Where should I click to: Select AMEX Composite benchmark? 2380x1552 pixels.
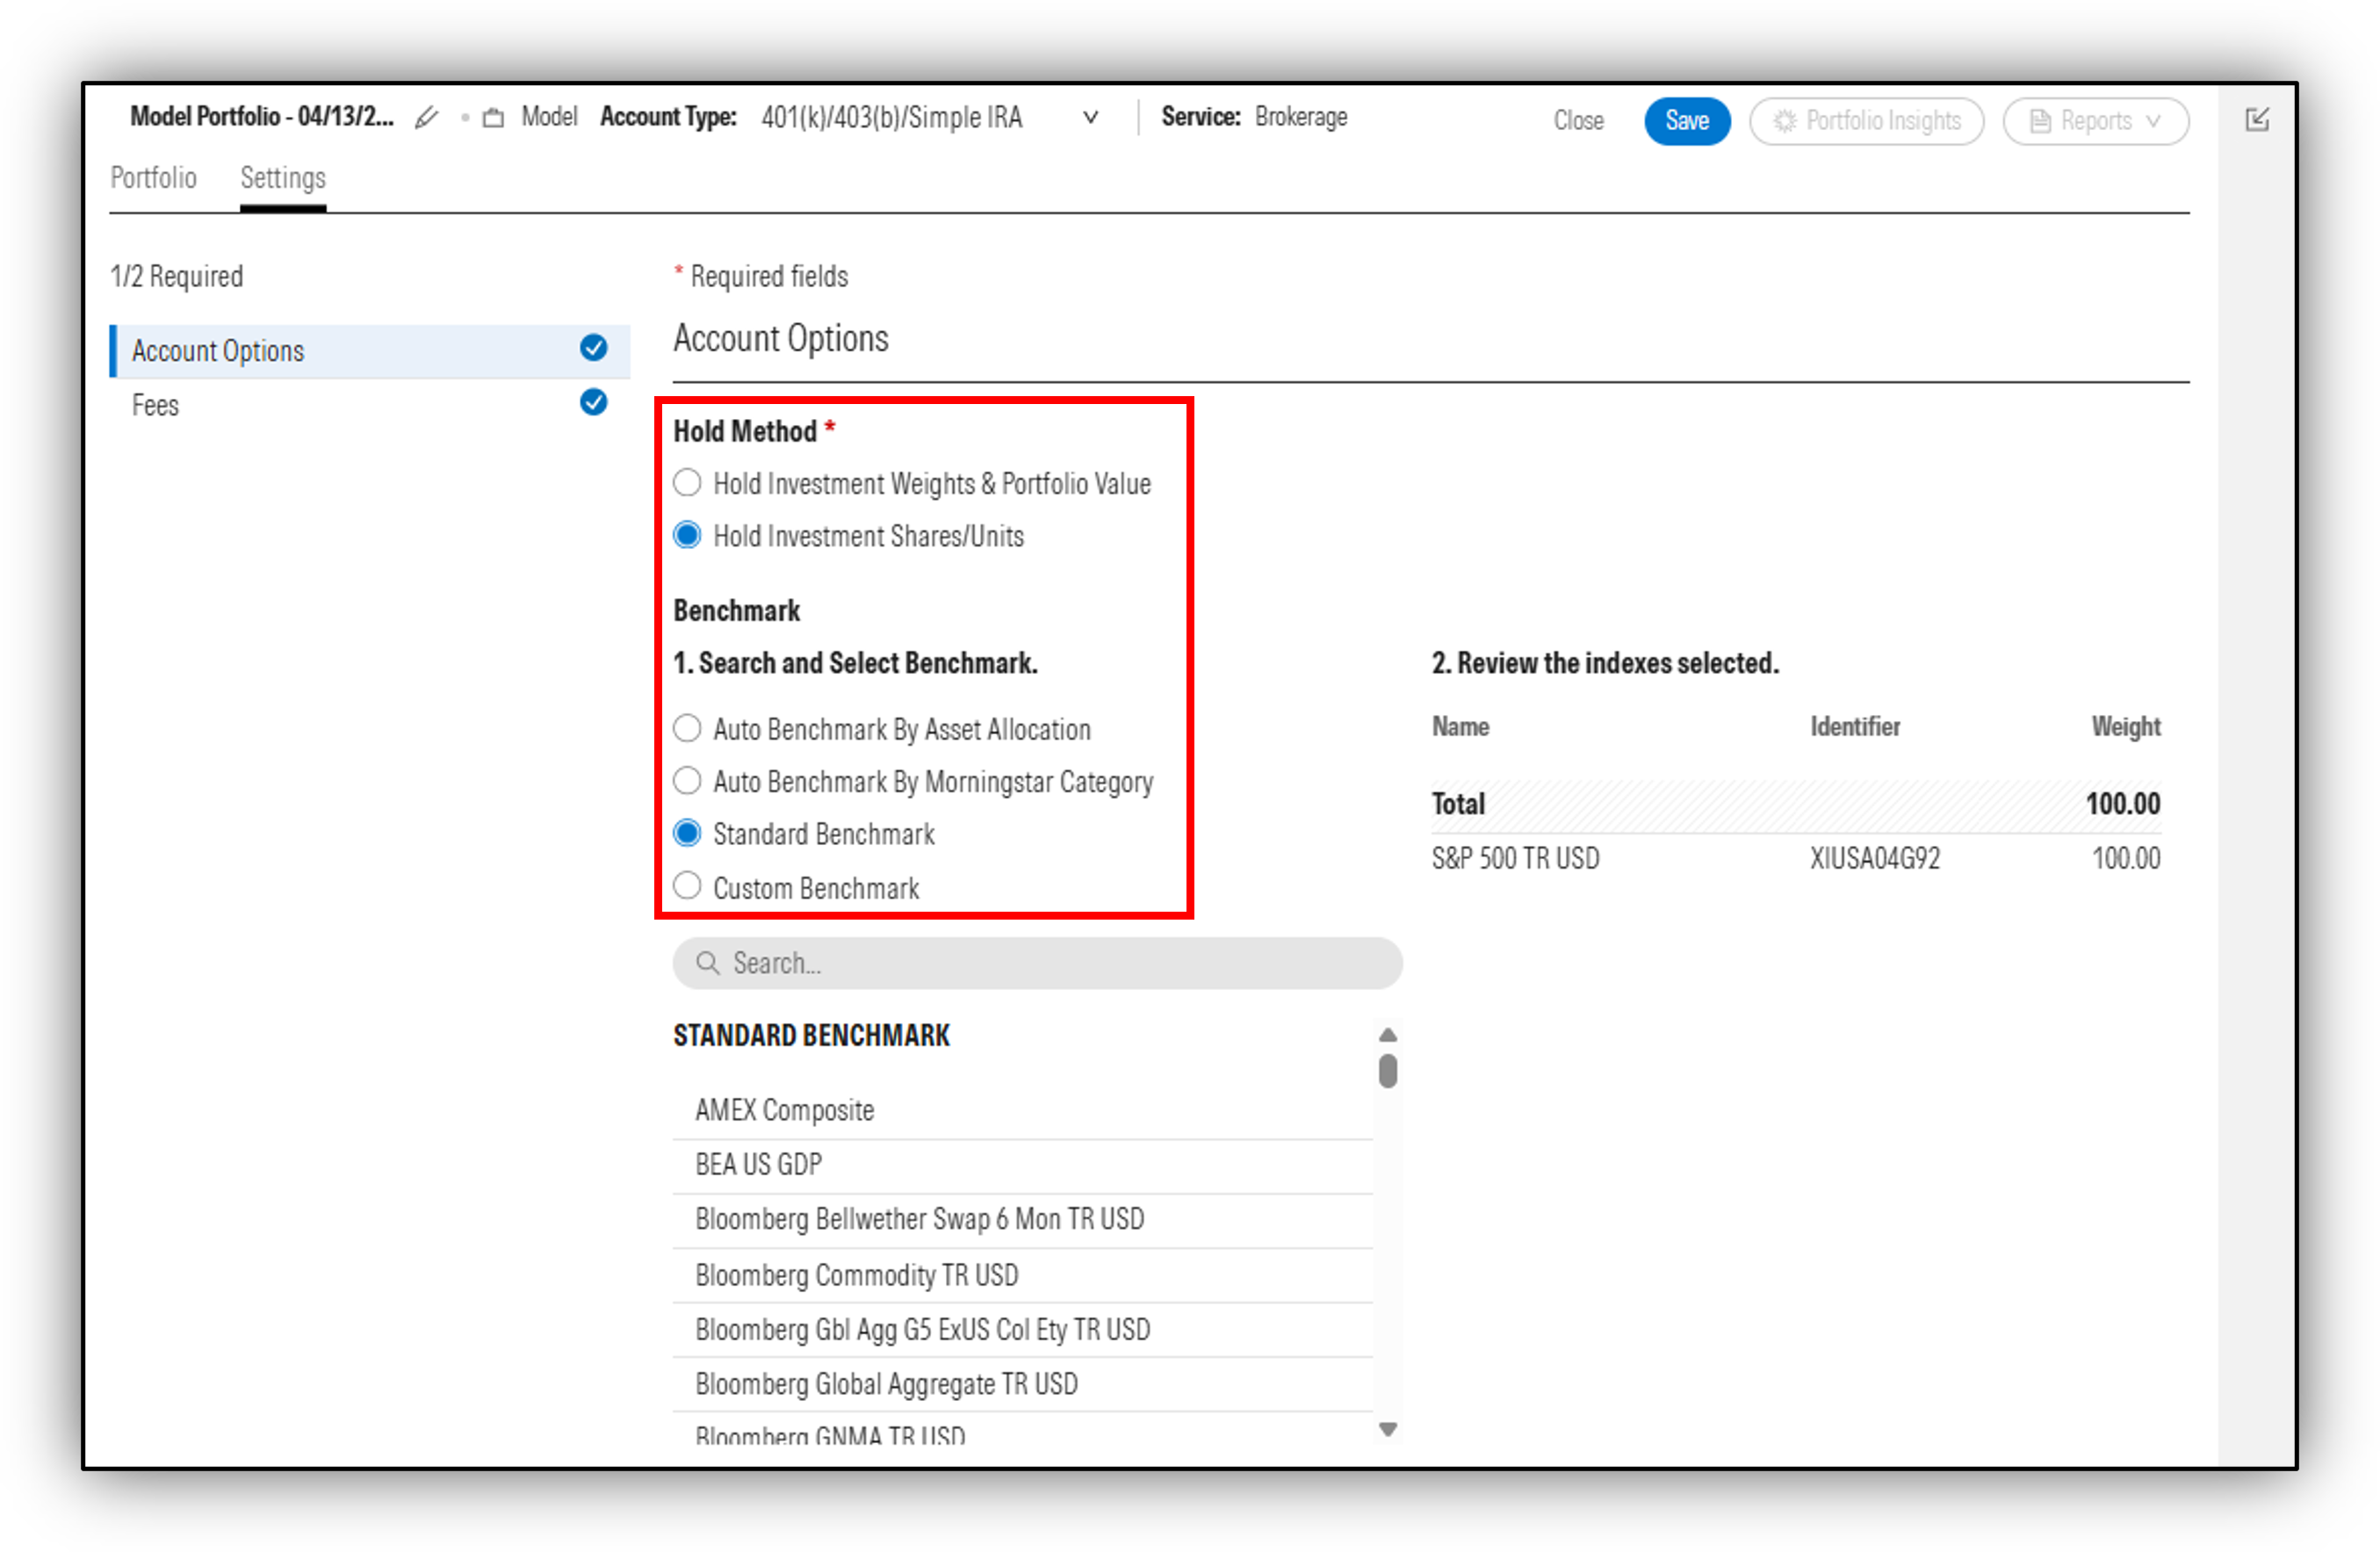click(1022, 1111)
